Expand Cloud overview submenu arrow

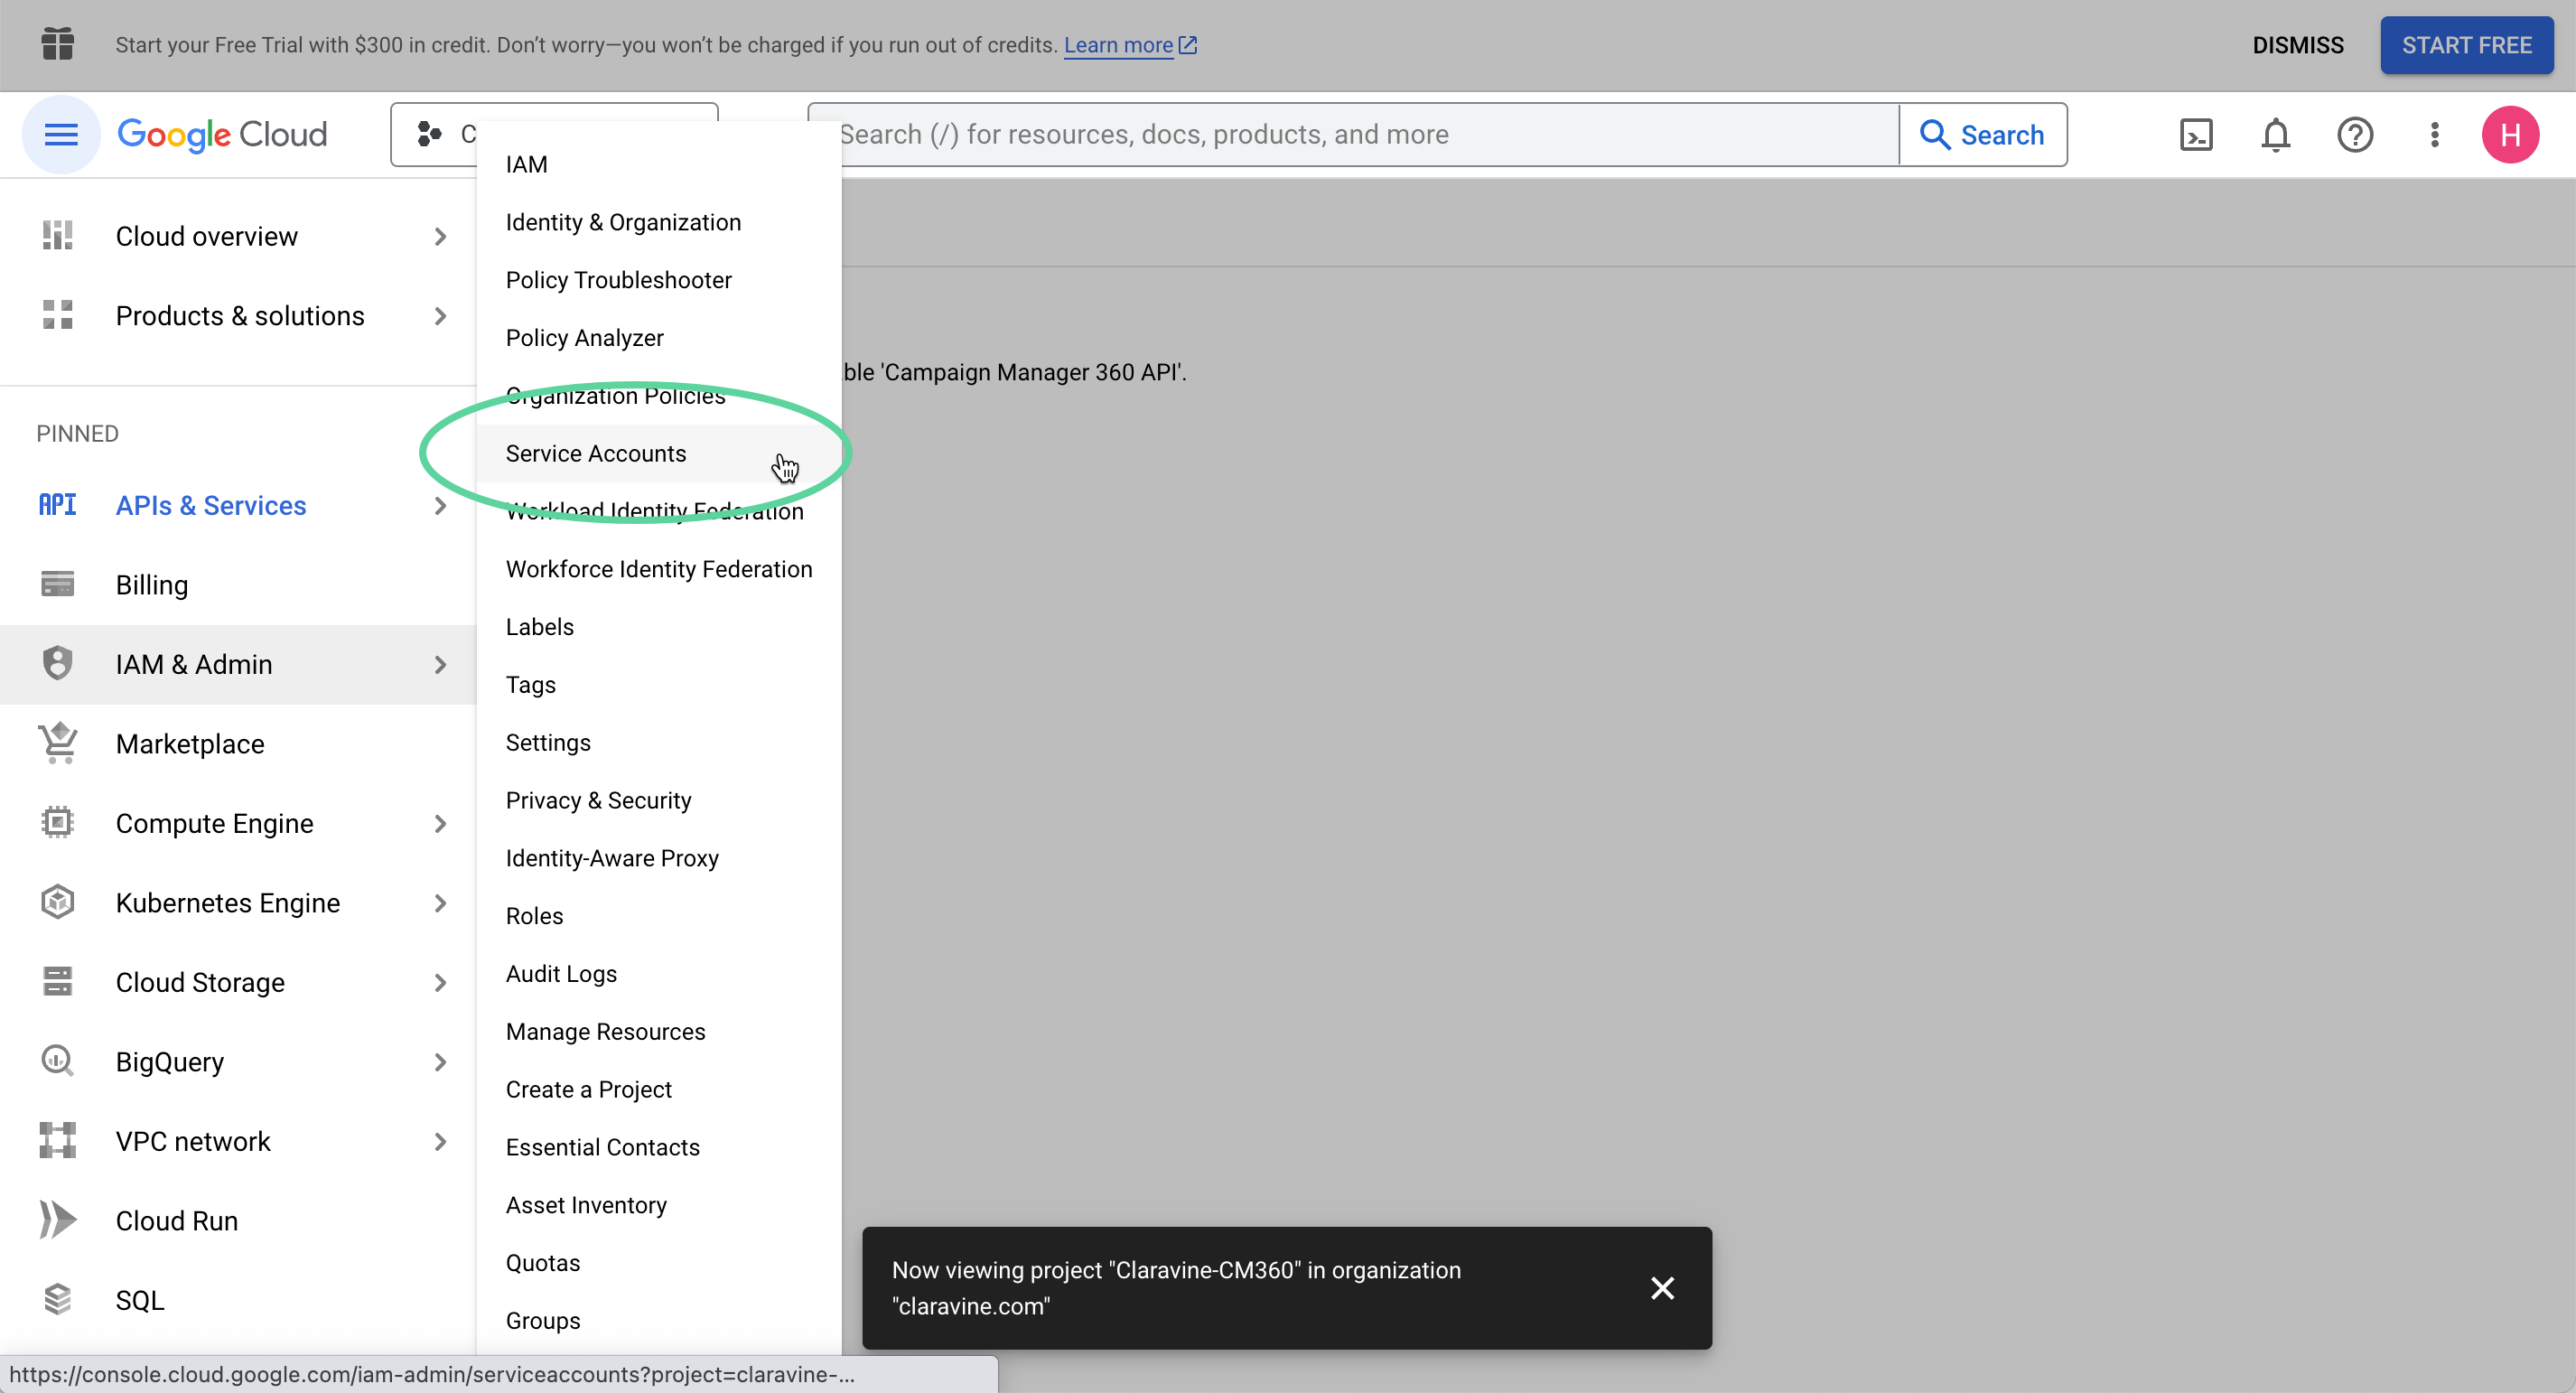440,236
